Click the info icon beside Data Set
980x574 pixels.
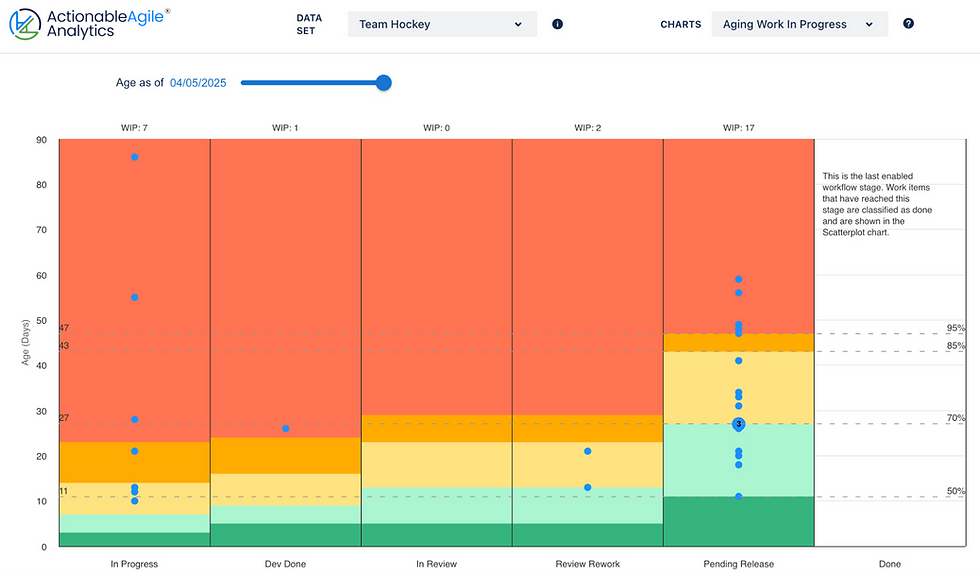tap(558, 24)
